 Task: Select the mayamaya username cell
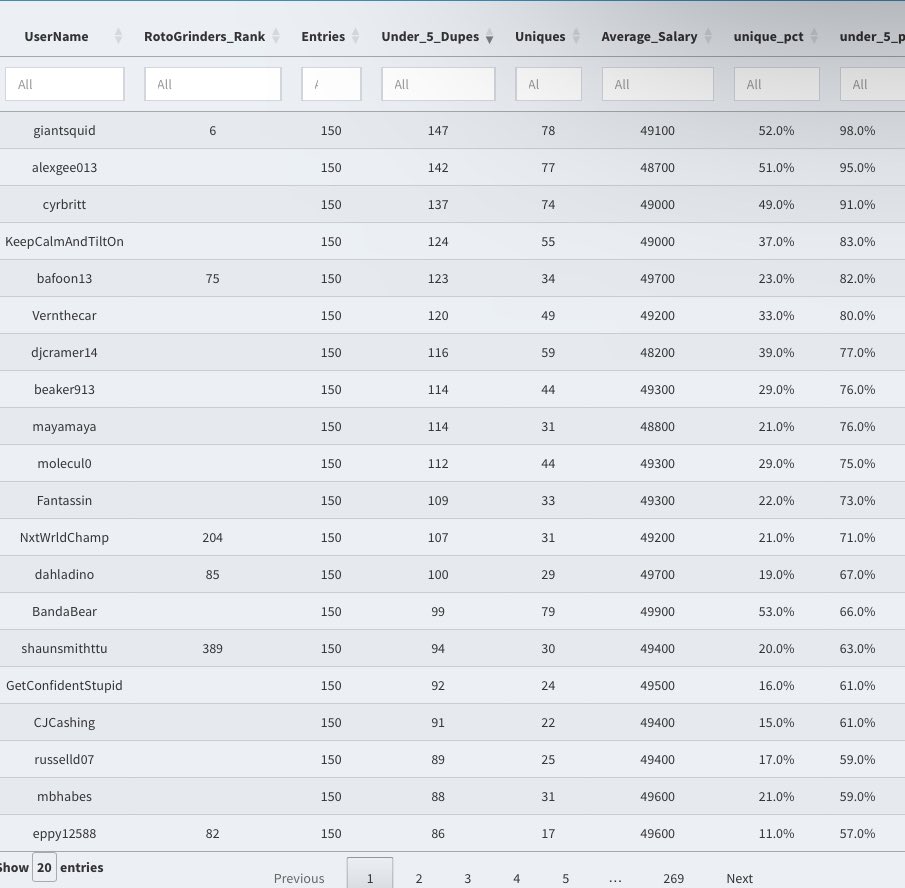click(x=65, y=426)
